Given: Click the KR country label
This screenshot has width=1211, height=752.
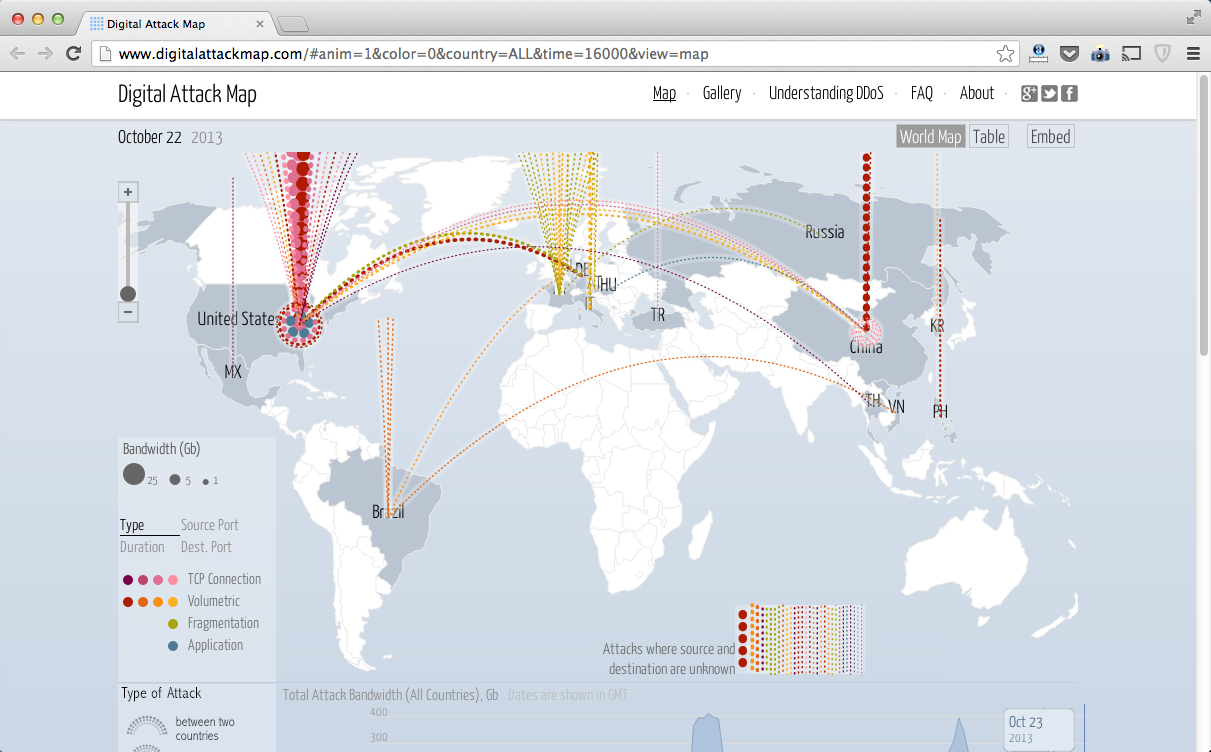Looking at the screenshot, I should 937,327.
